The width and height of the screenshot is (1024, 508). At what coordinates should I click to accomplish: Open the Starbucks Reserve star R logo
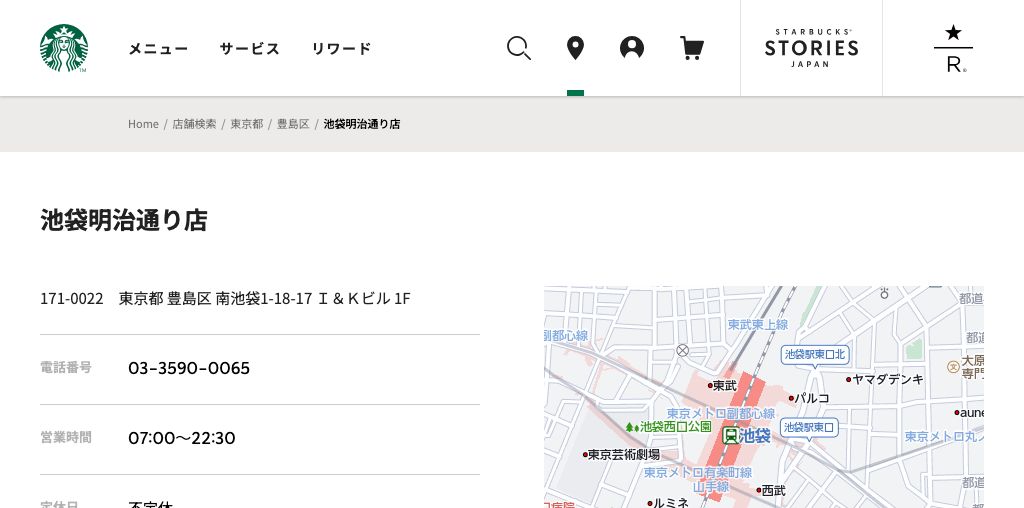click(953, 48)
